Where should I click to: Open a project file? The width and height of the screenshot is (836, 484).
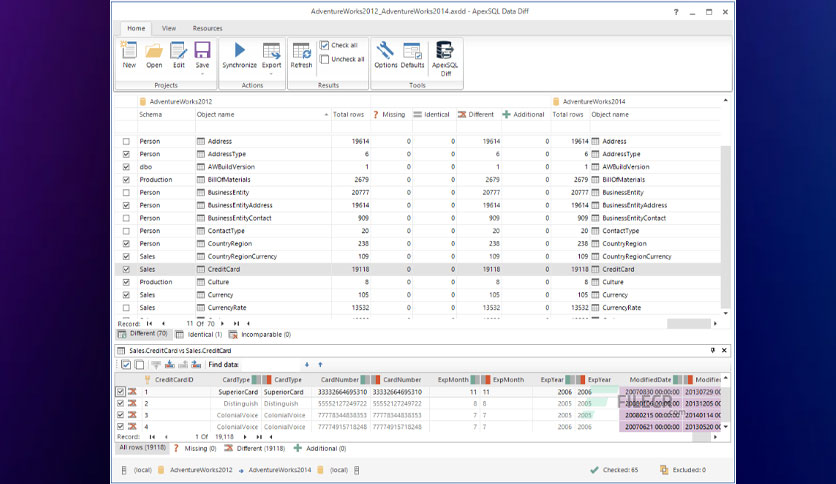coord(154,55)
